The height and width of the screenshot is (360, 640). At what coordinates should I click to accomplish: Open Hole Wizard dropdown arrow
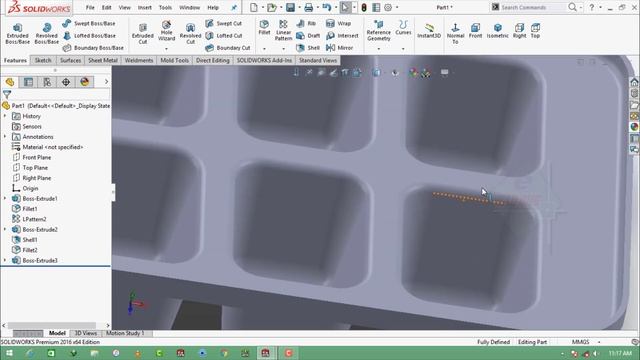tap(167, 49)
